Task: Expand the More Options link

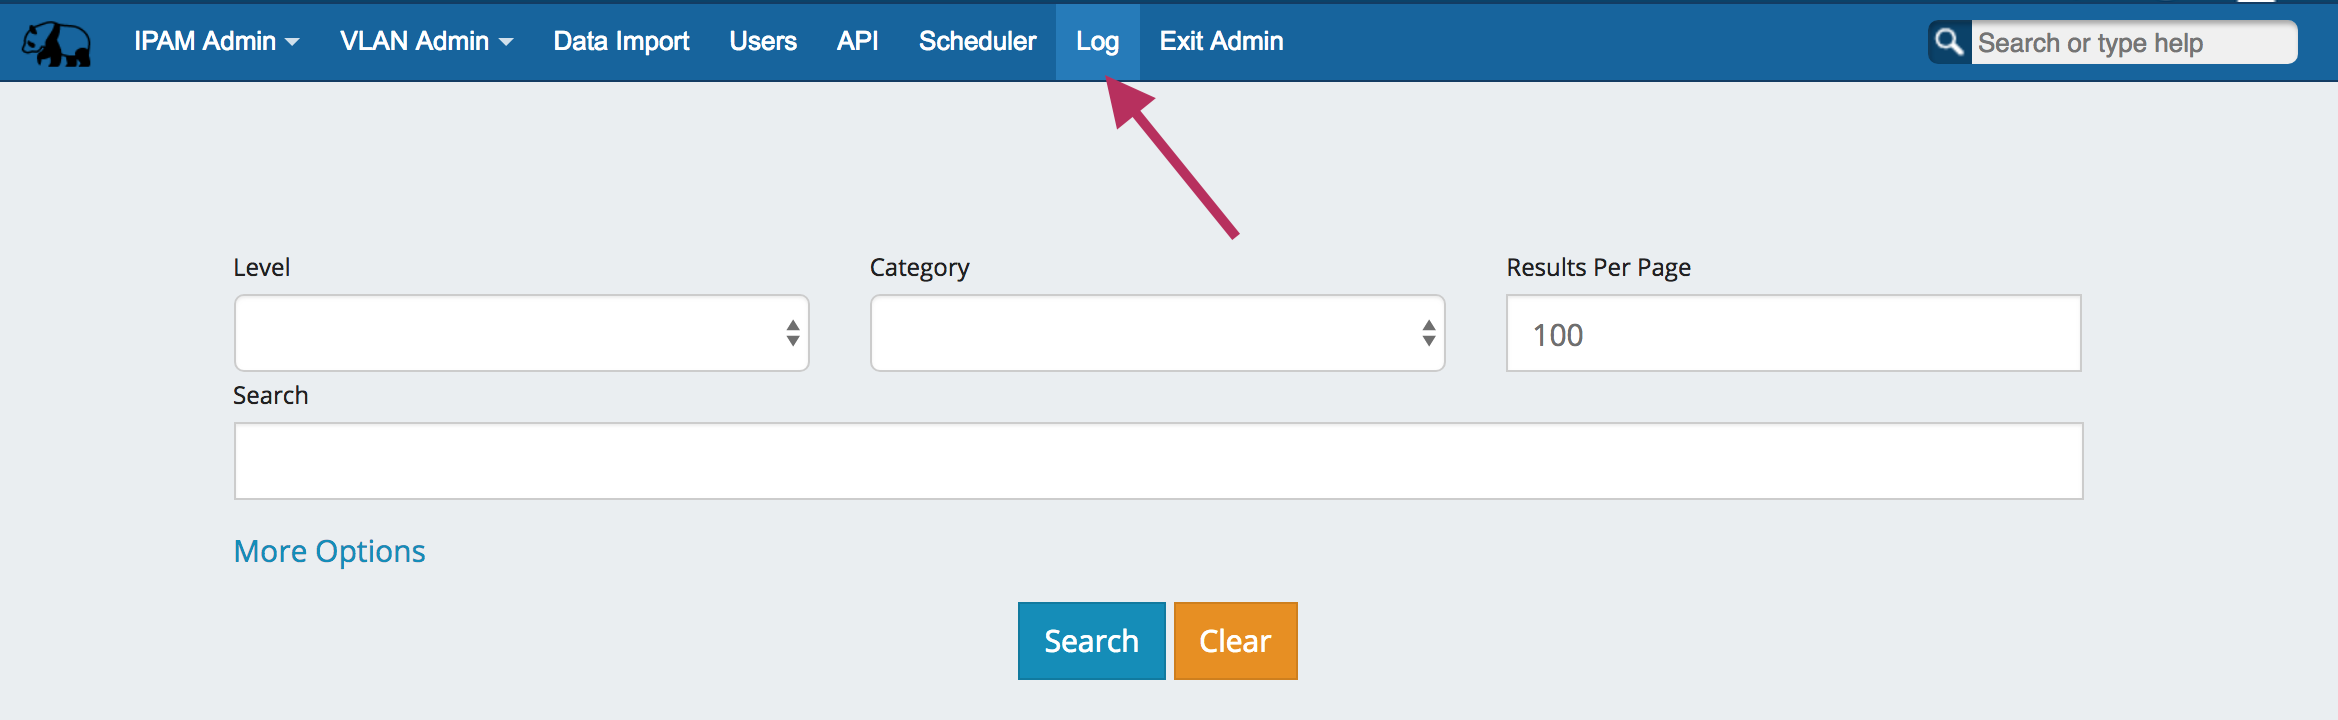Action: coord(329,551)
